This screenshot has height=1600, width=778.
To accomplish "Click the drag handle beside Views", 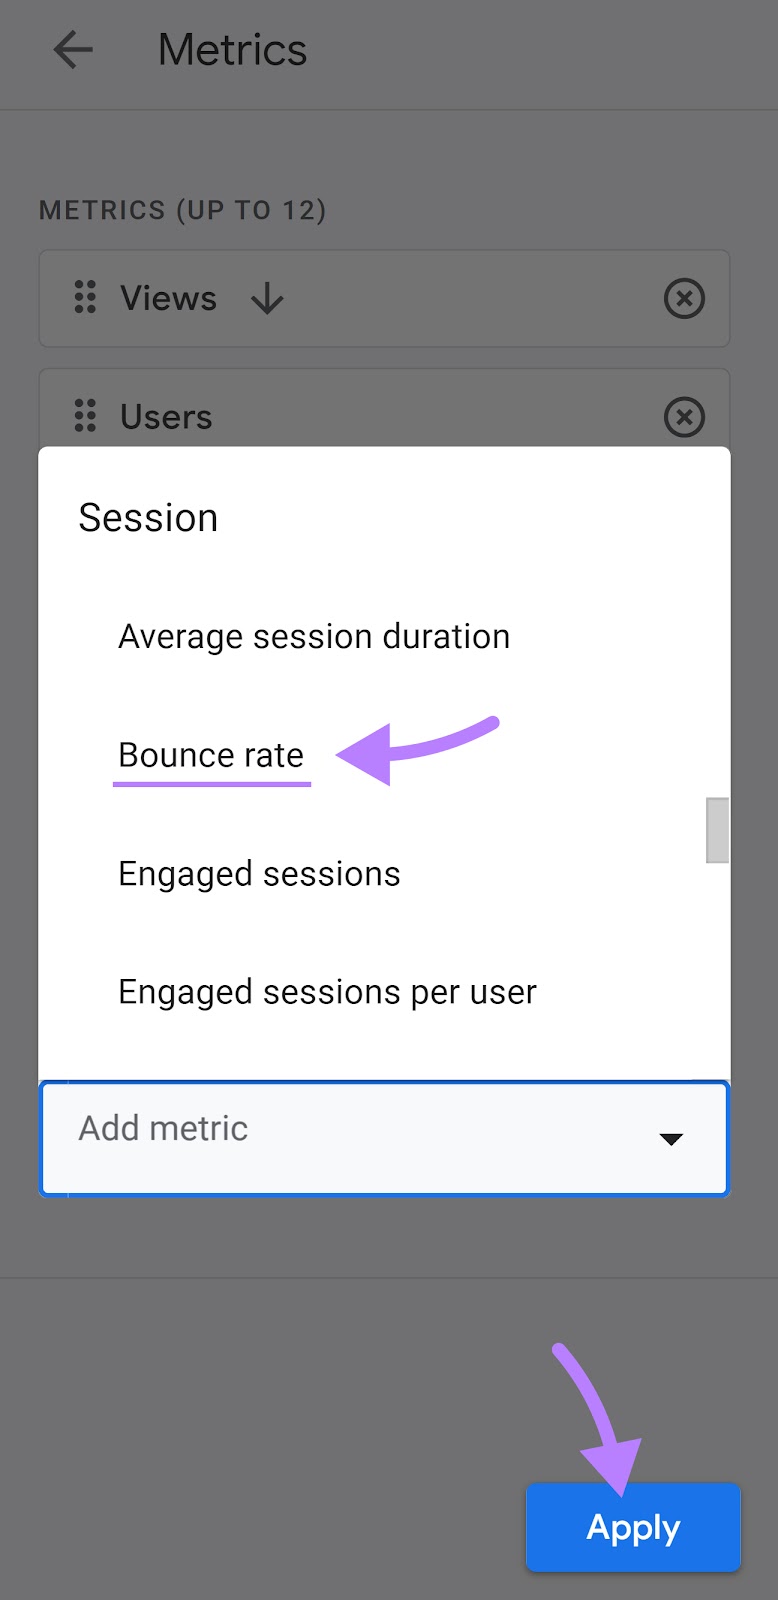I will click(x=85, y=298).
